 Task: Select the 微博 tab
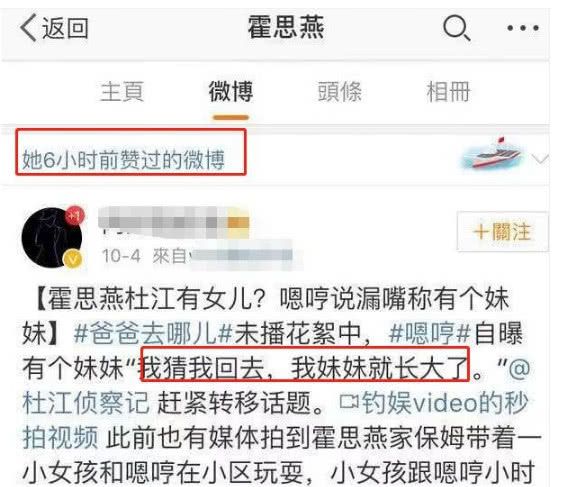(x=231, y=92)
